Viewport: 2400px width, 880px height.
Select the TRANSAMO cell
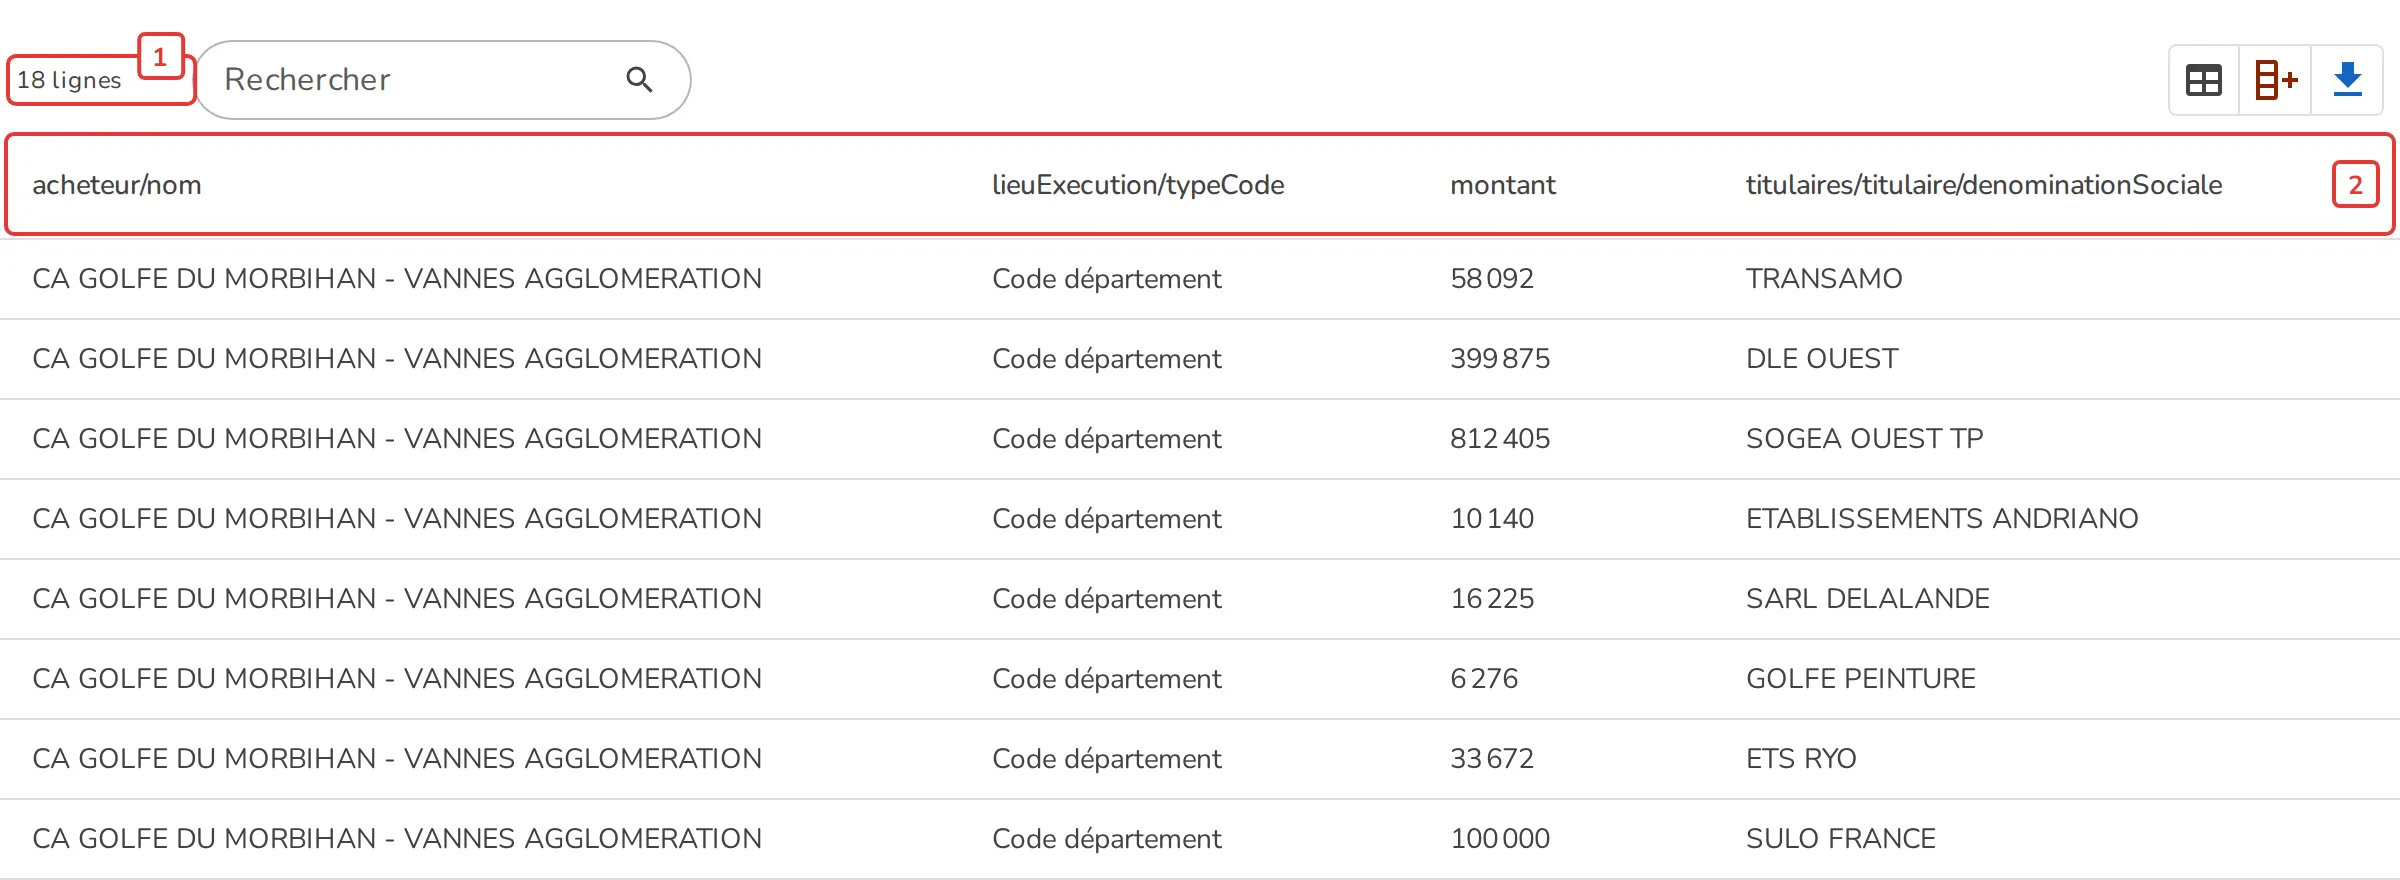click(1824, 279)
